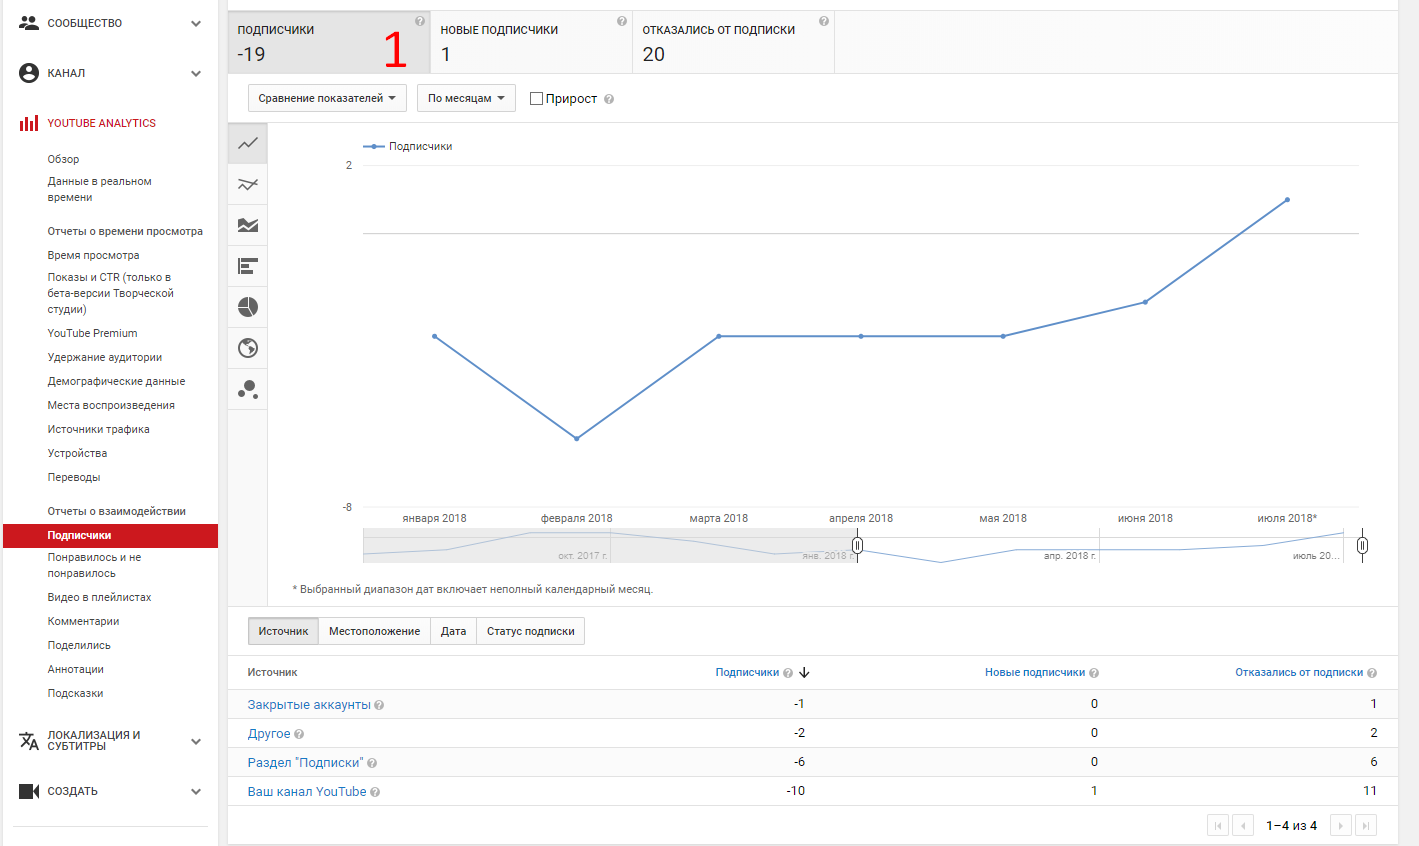Select the stacked area chart icon
This screenshot has width=1419, height=846.
[x=248, y=225]
